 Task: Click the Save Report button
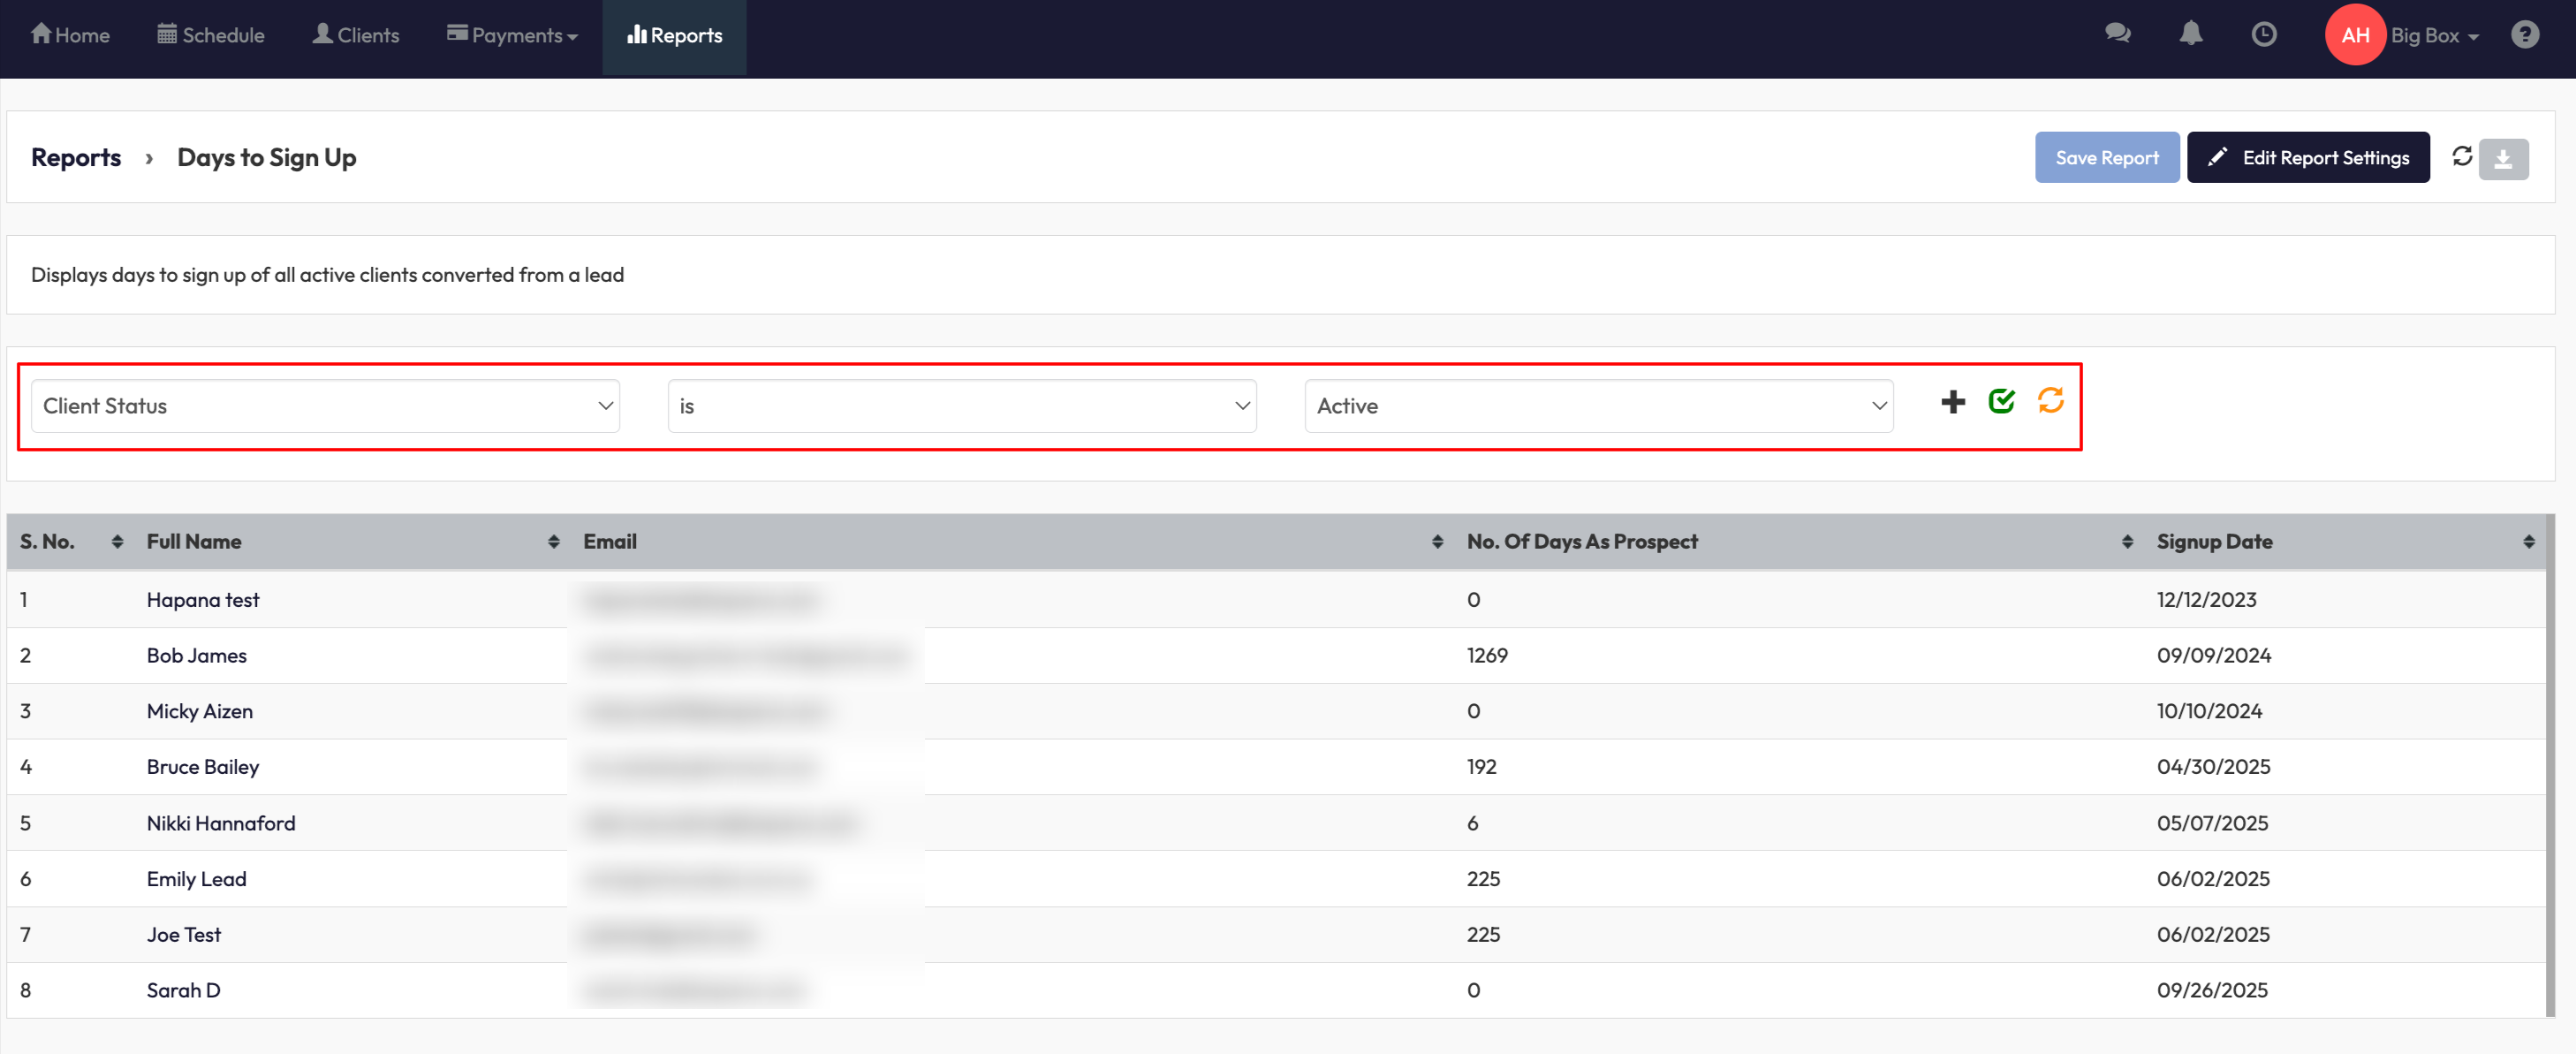[2106, 158]
